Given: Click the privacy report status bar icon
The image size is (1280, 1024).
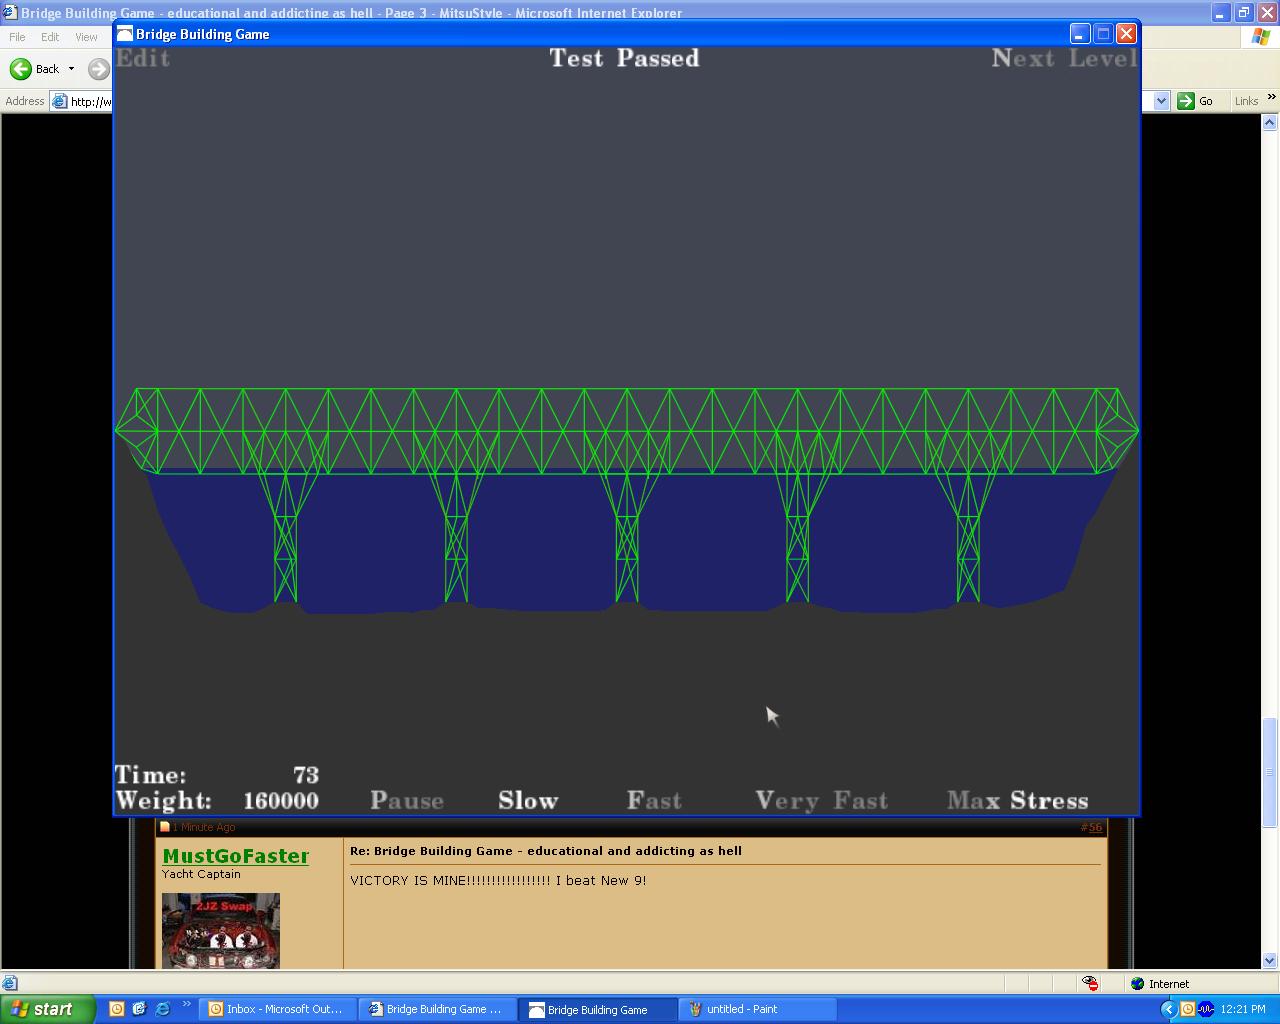Looking at the screenshot, I should 1090,984.
